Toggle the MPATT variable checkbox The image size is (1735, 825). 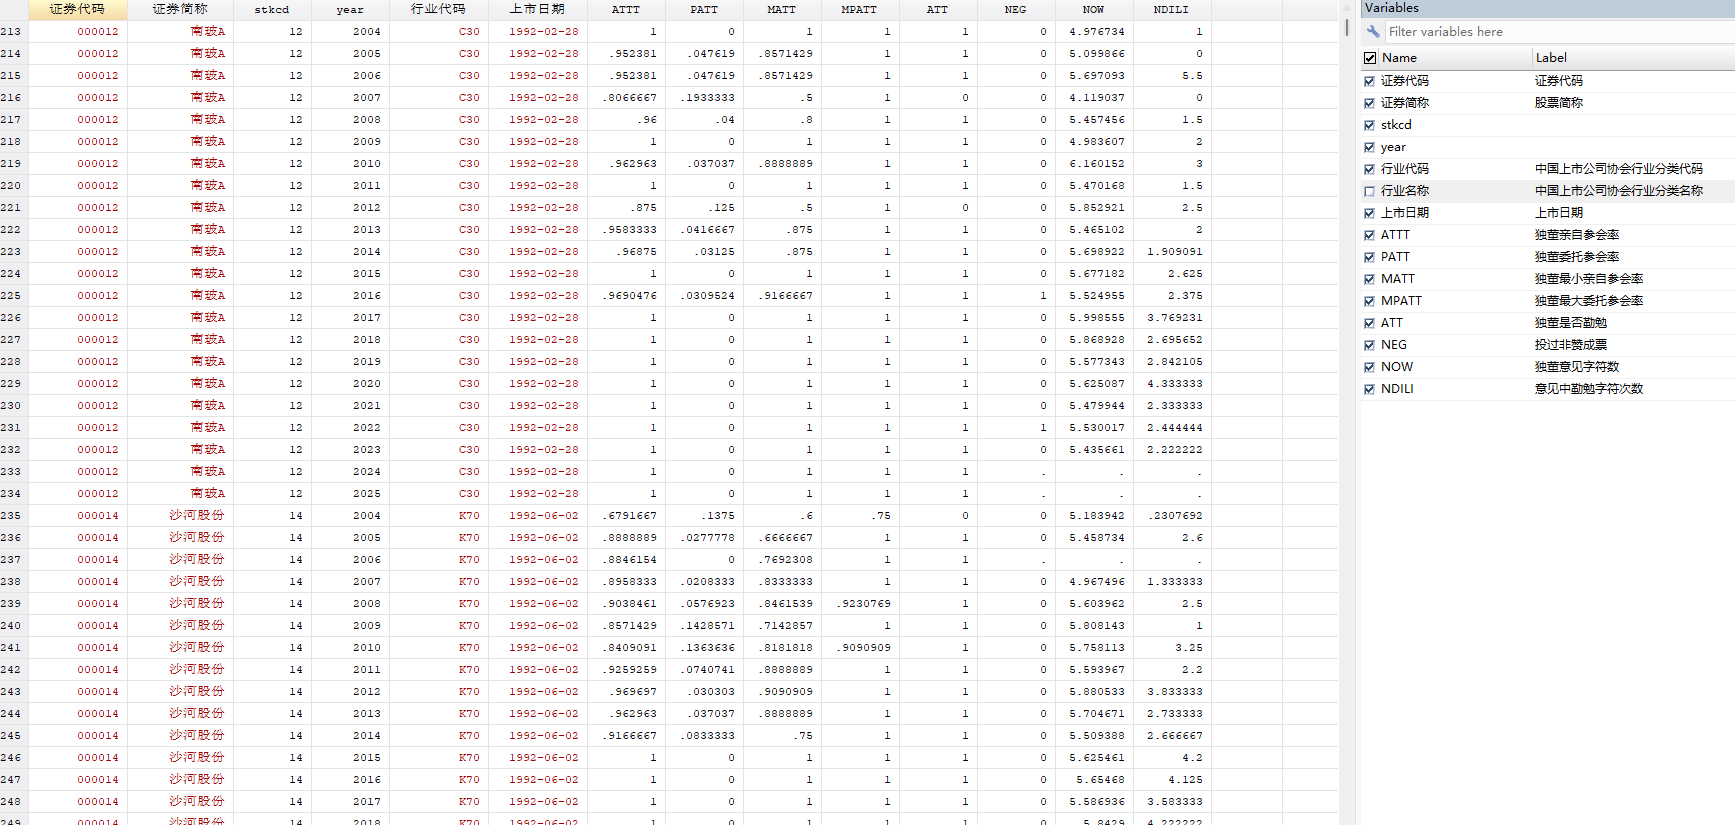tap(1369, 301)
